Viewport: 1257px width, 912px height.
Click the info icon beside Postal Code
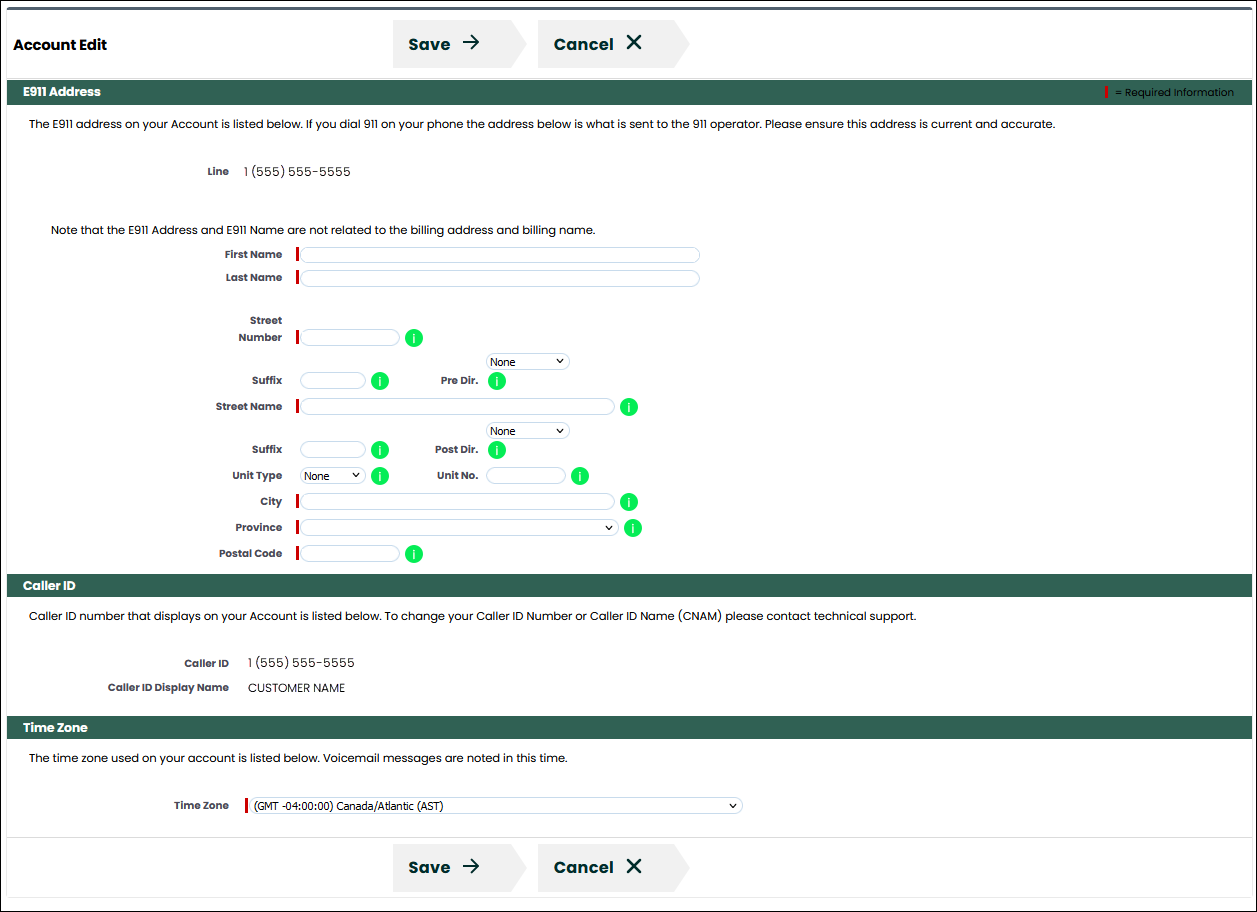coord(414,554)
